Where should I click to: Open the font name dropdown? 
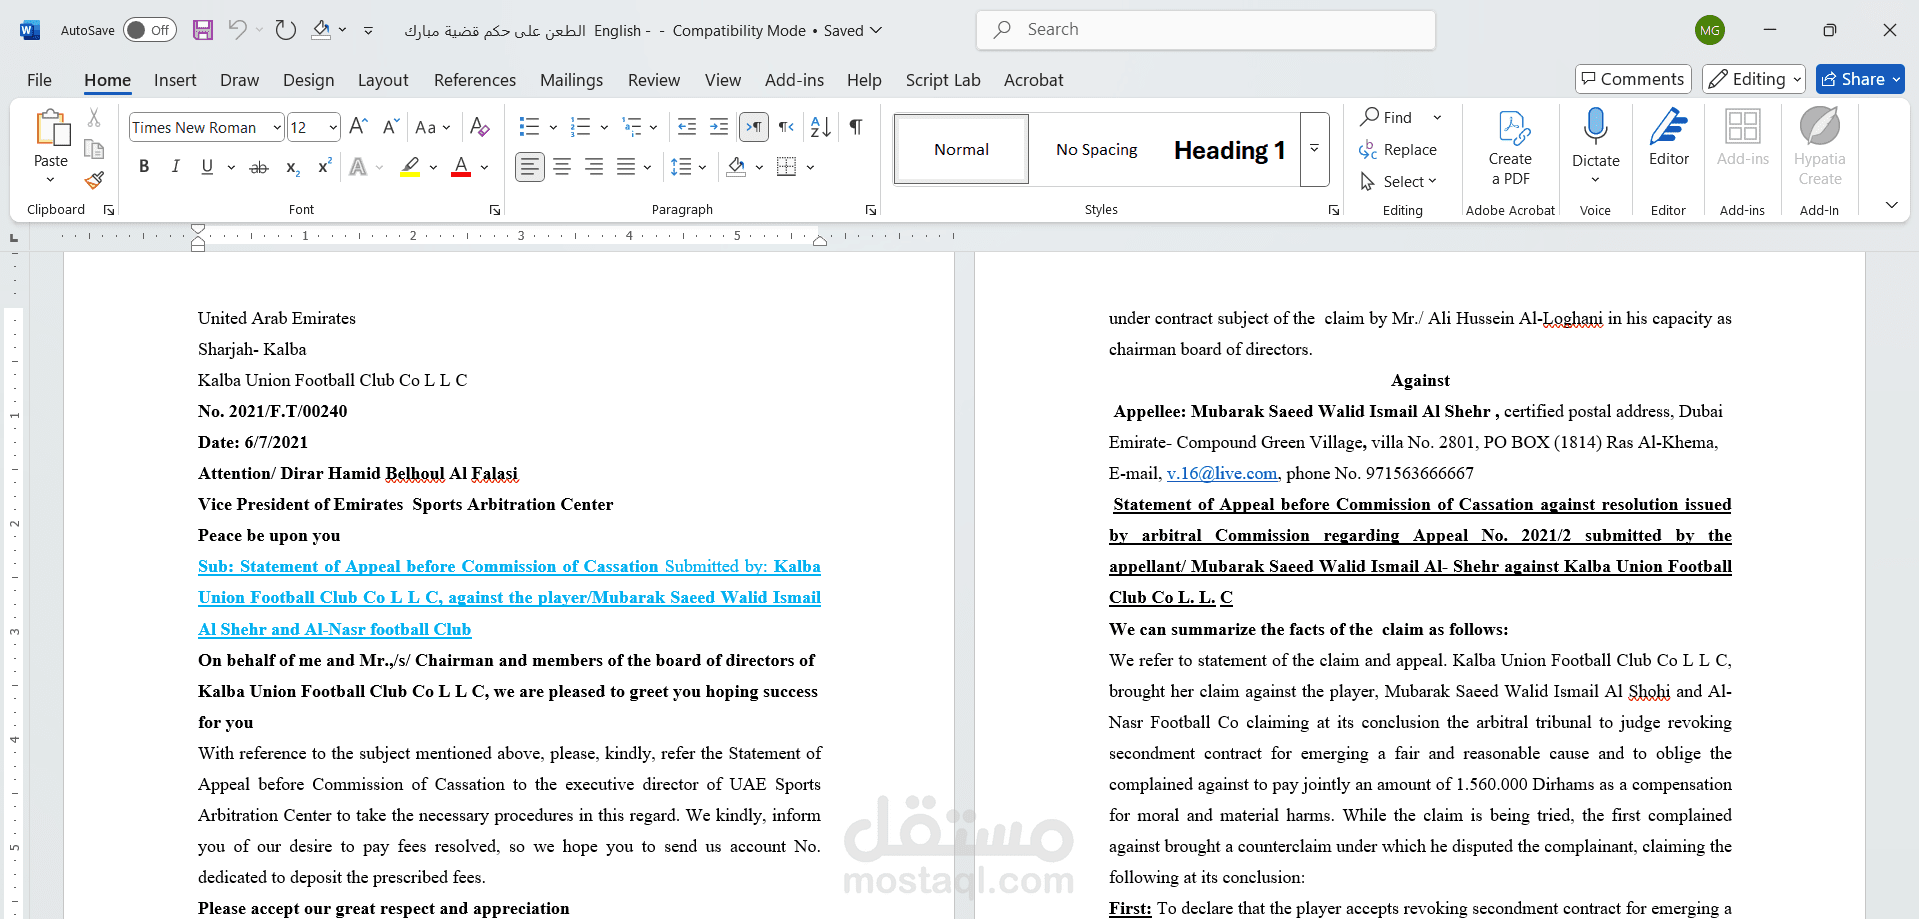point(277,127)
